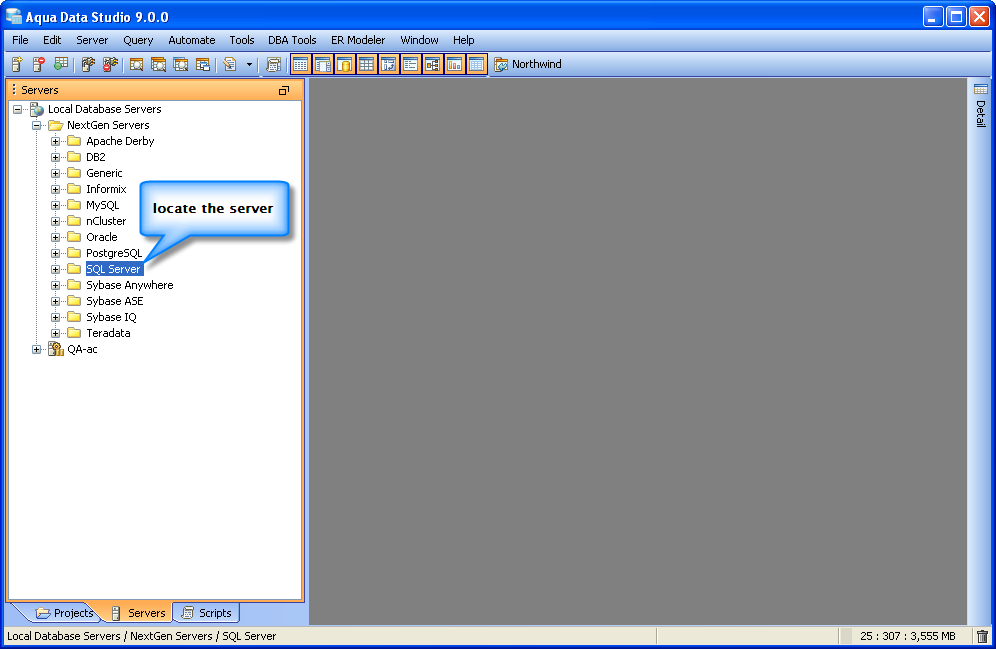Click the second magnifier query window icon
This screenshot has width=996, height=649.
[x=158, y=64]
